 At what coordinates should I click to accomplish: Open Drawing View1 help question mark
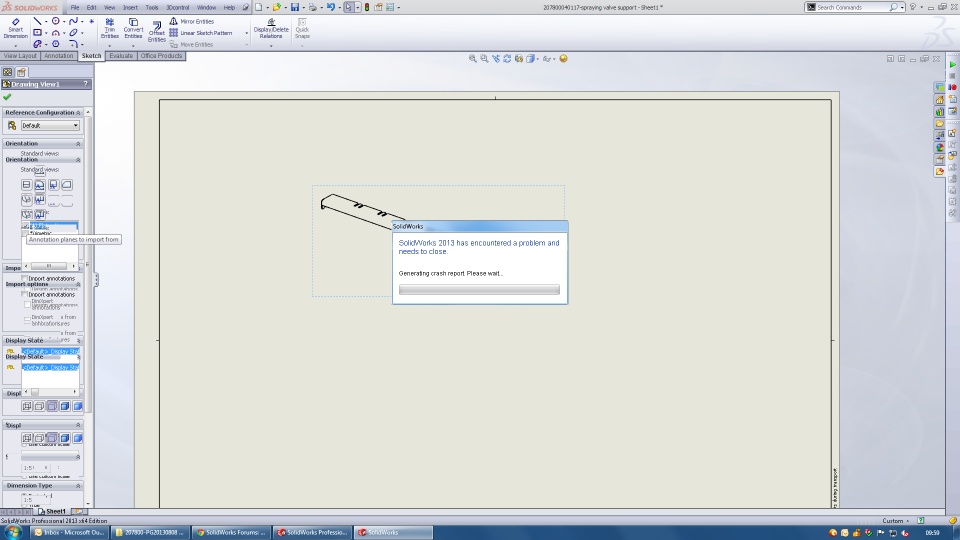(x=85, y=84)
